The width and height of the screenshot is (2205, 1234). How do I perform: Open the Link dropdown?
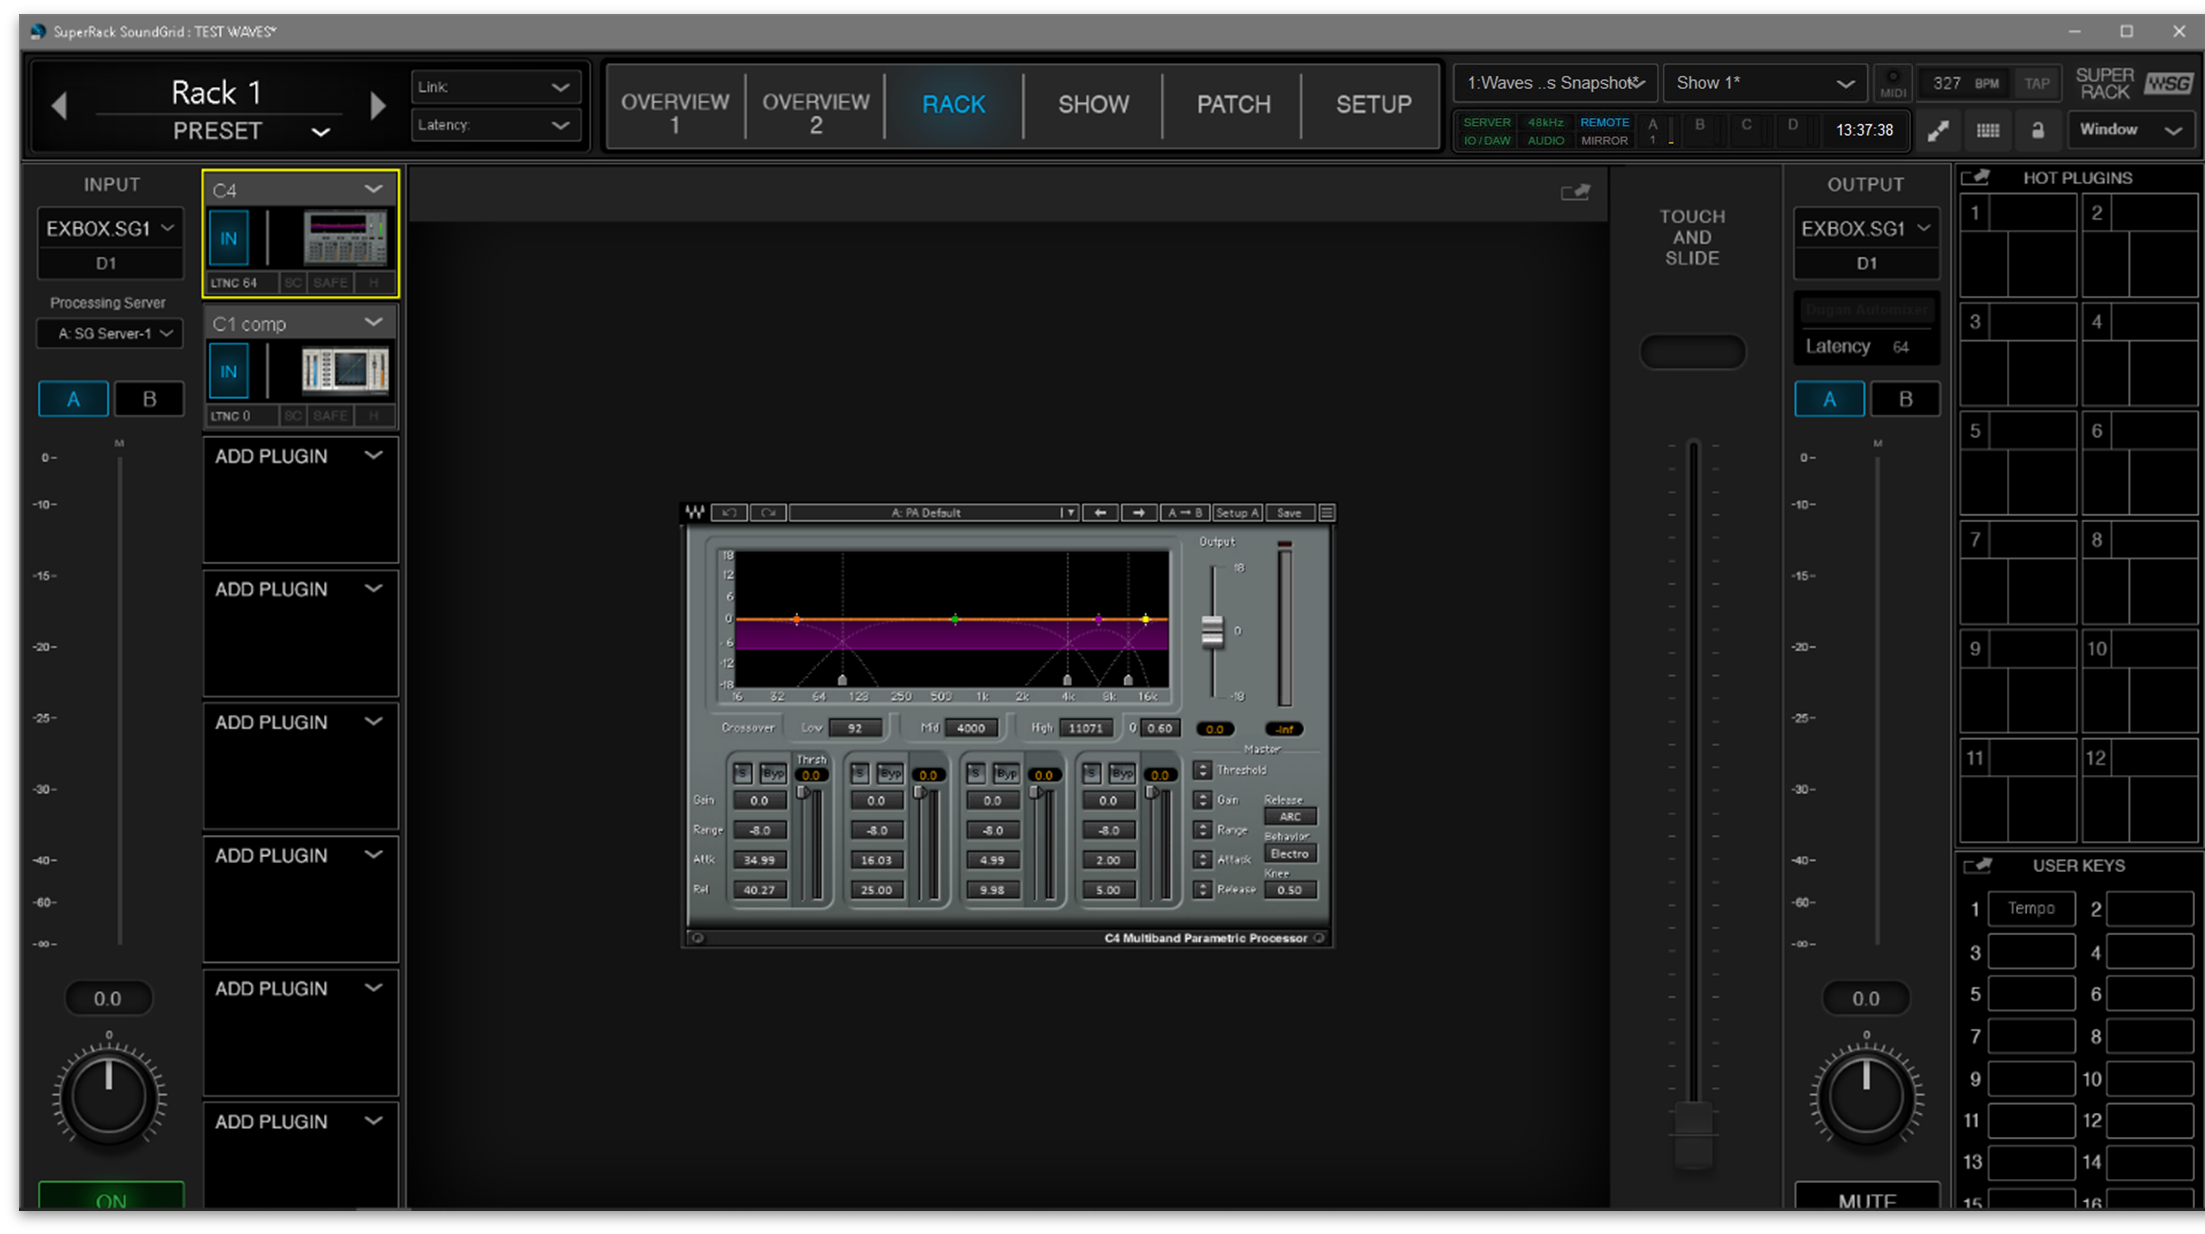(495, 87)
